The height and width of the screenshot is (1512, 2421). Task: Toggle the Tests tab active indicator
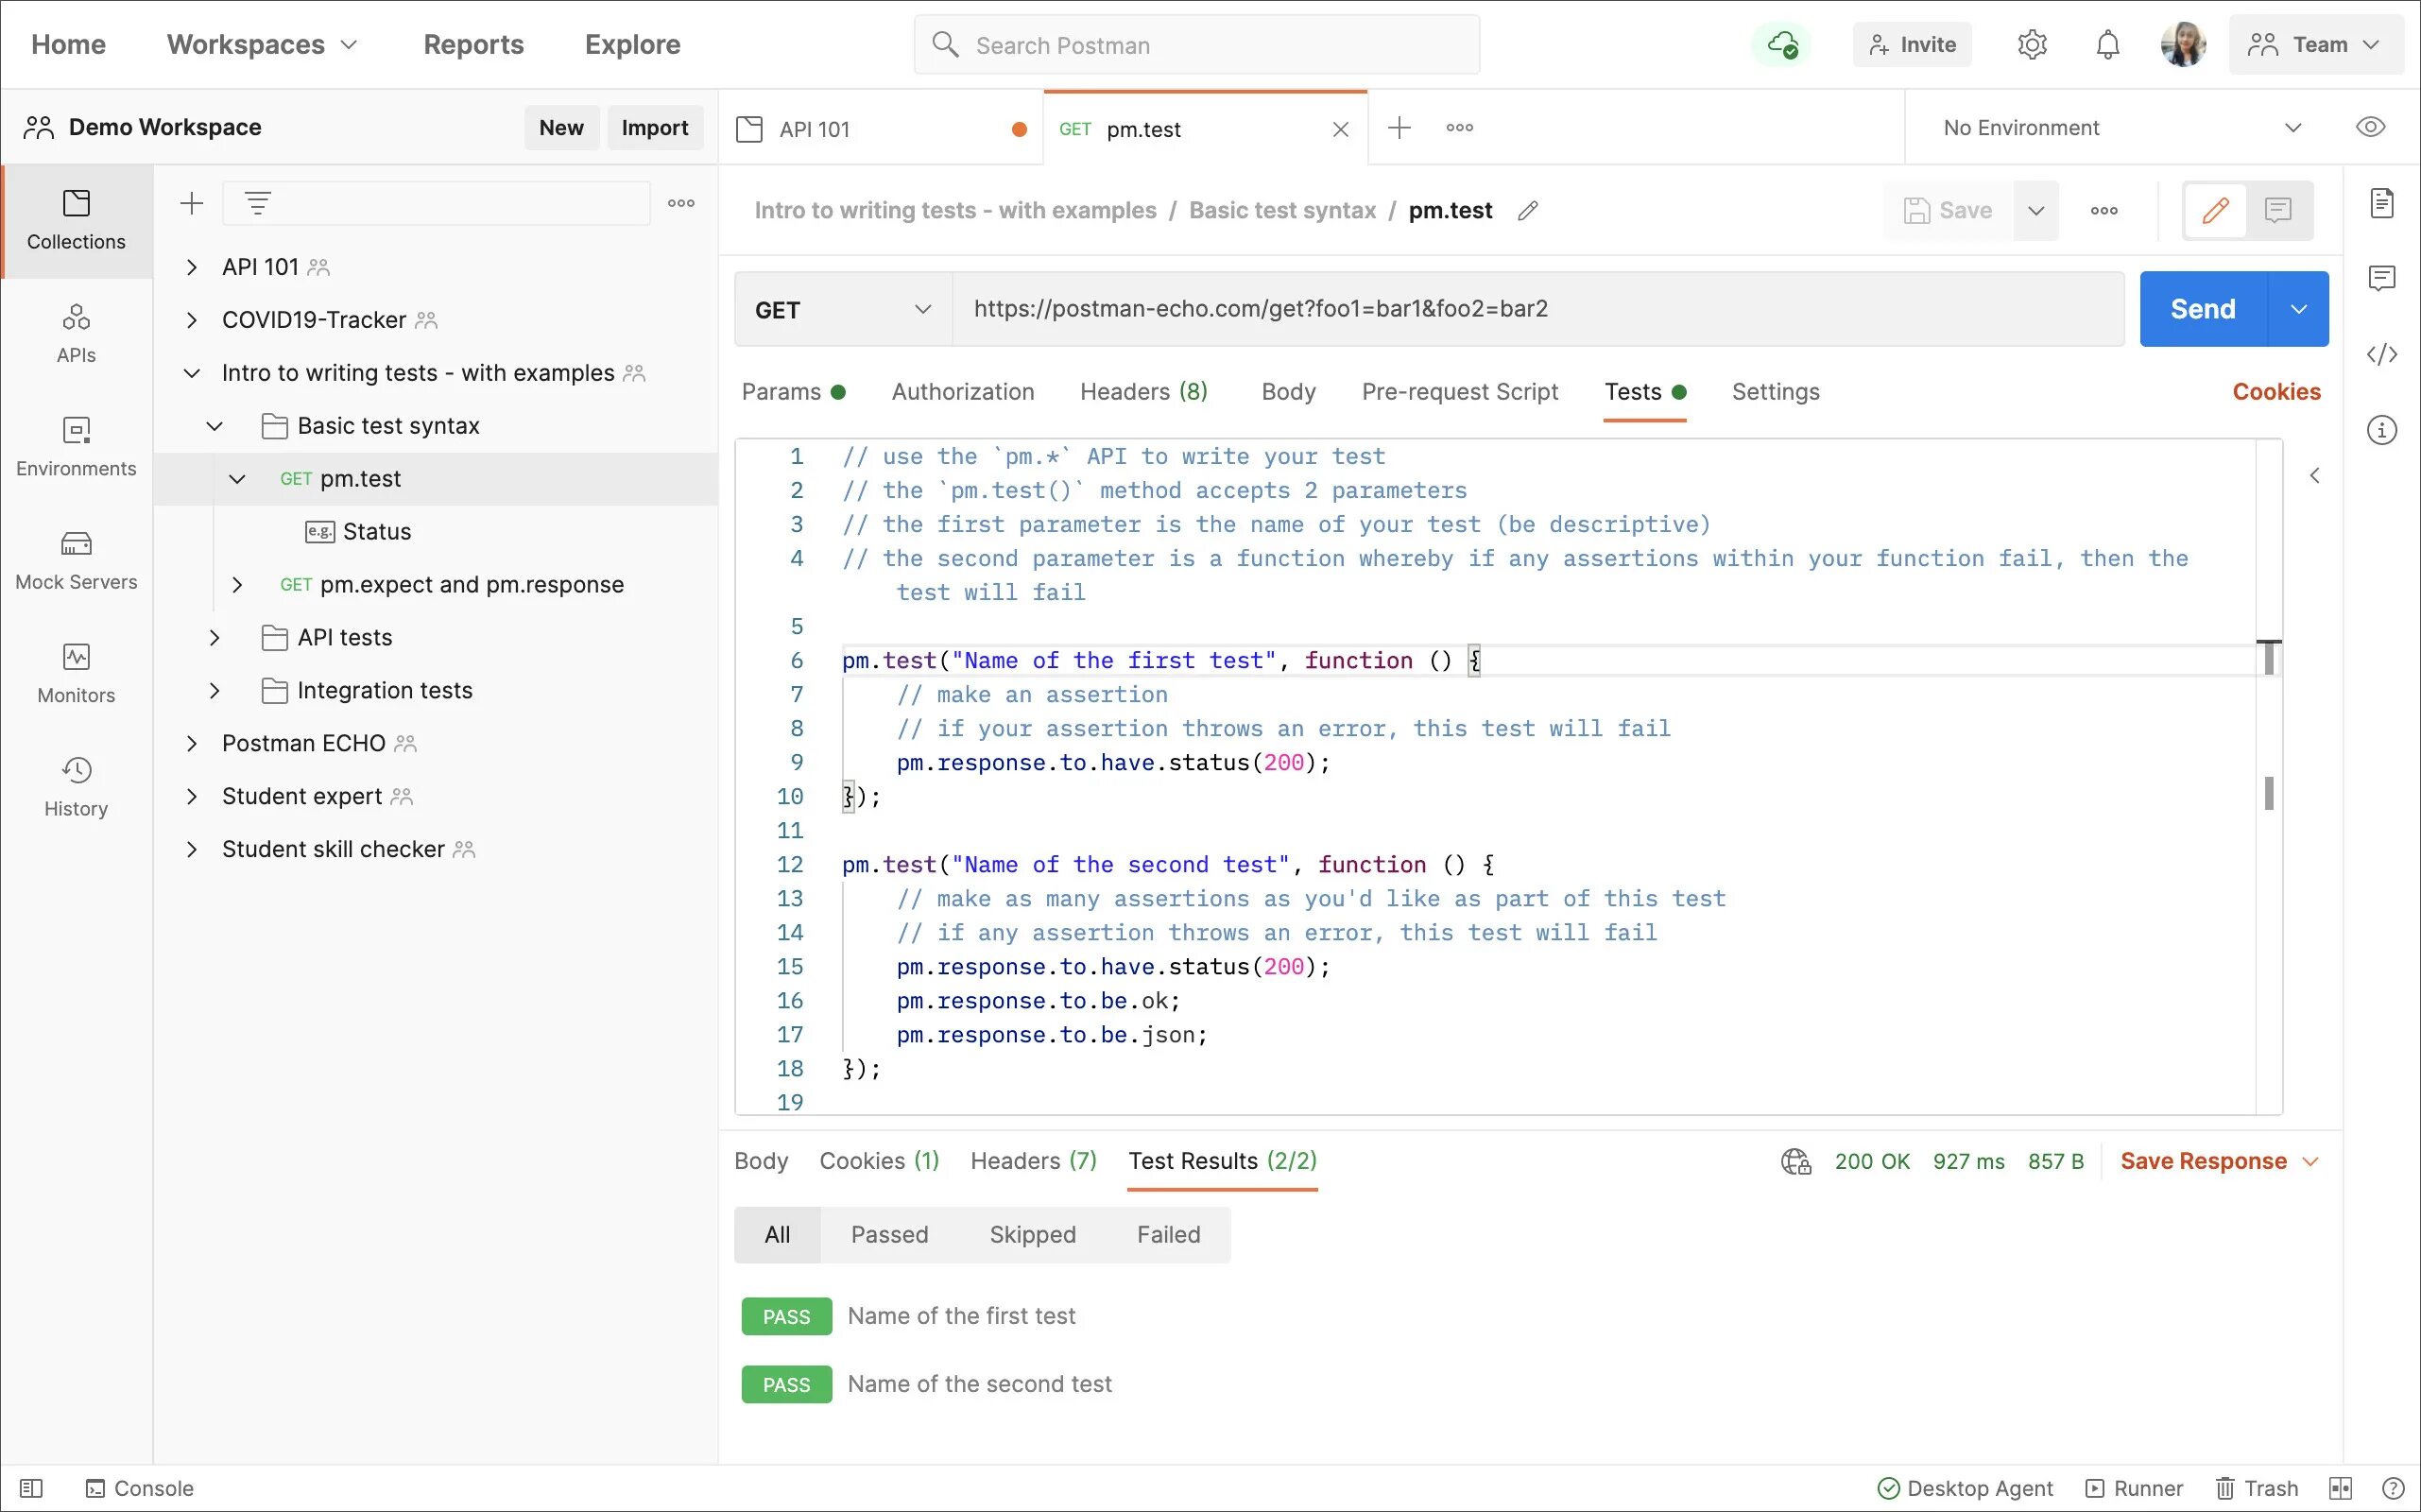pos(1679,390)
